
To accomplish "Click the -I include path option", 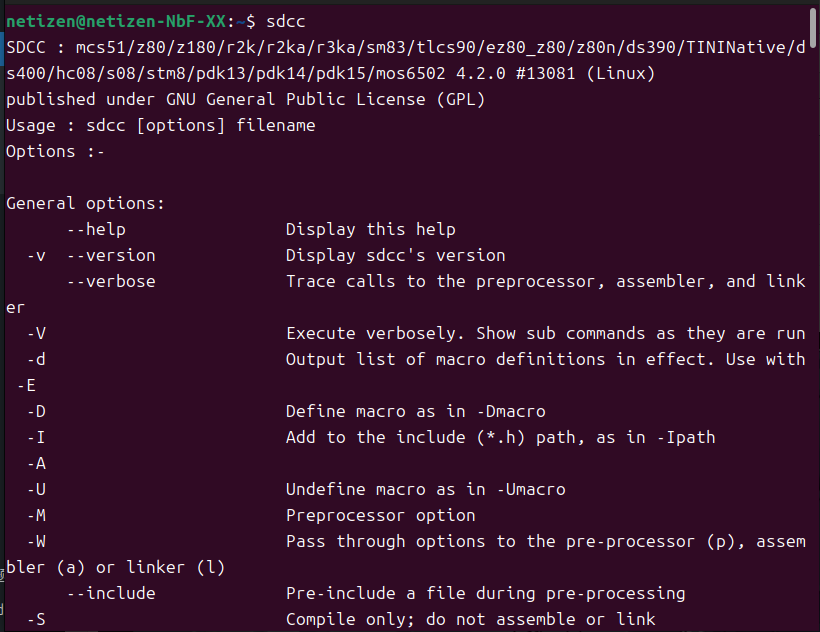I will click(x=37, y=438).
